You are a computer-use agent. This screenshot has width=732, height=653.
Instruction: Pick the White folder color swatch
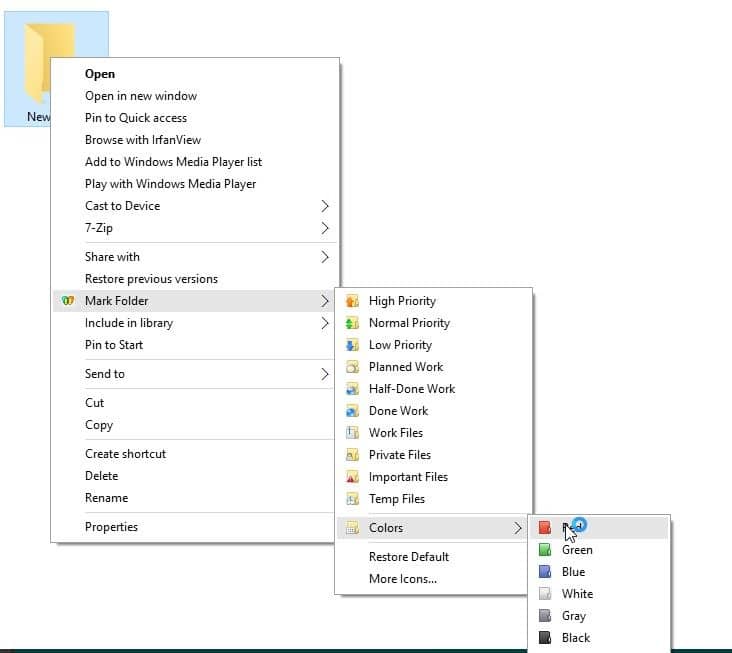tap(545, 594)
